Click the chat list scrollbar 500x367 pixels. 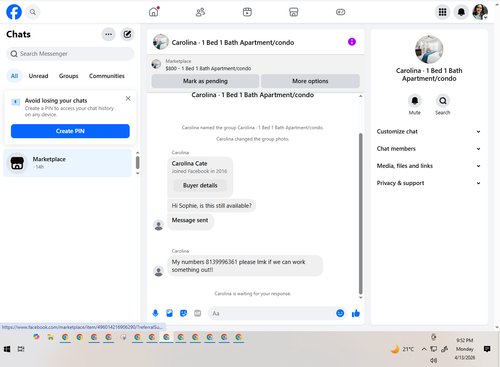(x=138, y=163)
